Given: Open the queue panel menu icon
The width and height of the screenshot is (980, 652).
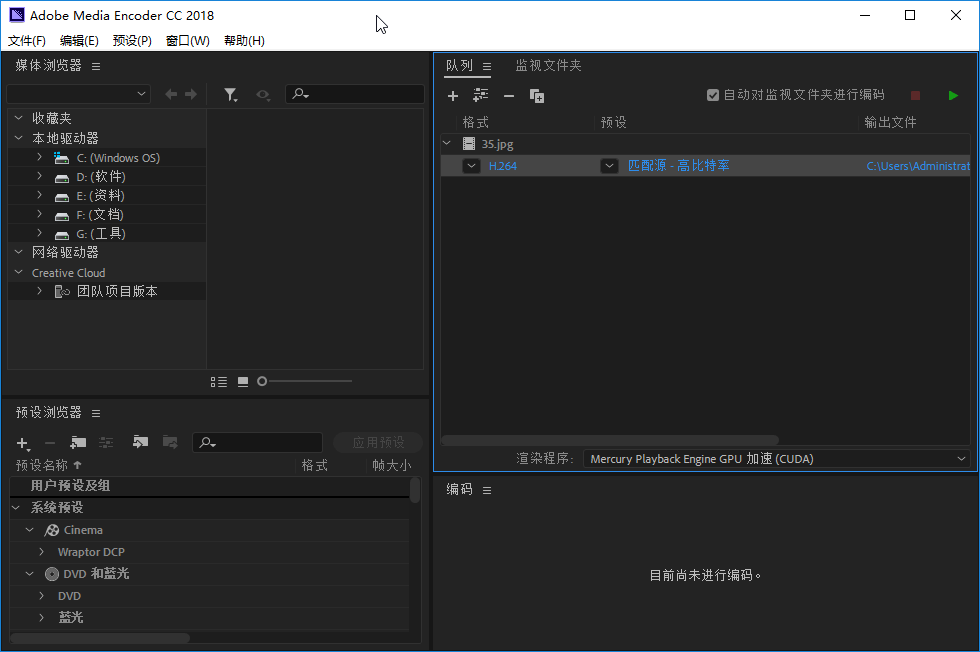Looking at the screenshot, I should click(x=487, y=66).
